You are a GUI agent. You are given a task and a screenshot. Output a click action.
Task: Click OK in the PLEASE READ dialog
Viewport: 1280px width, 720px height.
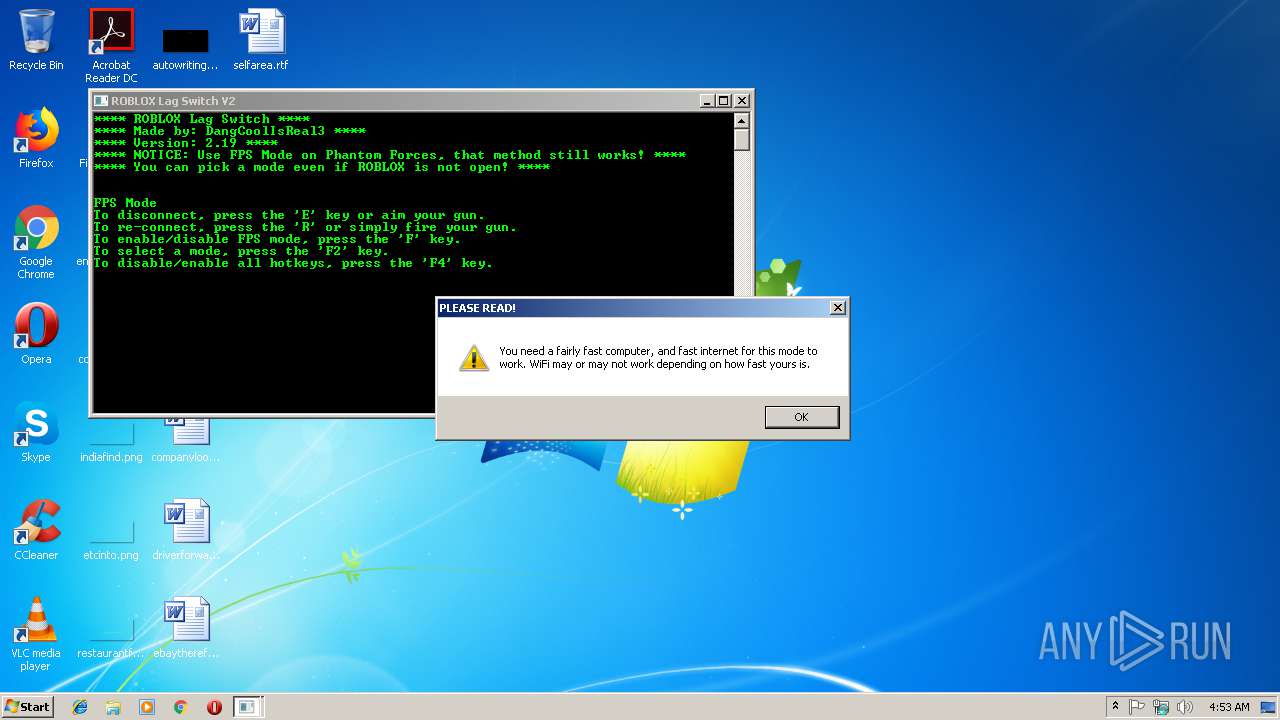801,417
